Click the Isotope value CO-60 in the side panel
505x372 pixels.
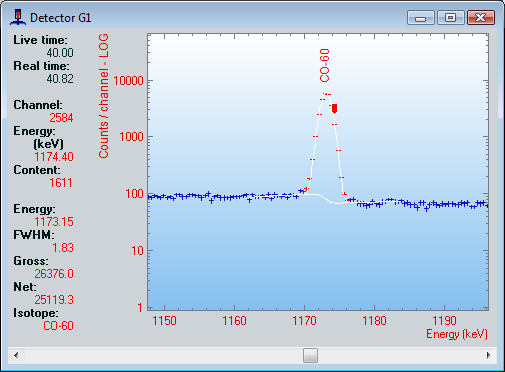coord(58,326)
